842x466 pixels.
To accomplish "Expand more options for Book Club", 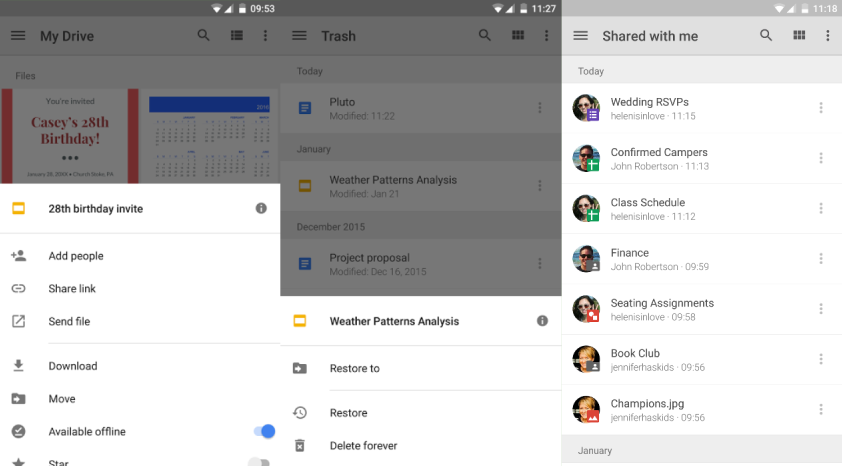I will [x=821, y=359].
